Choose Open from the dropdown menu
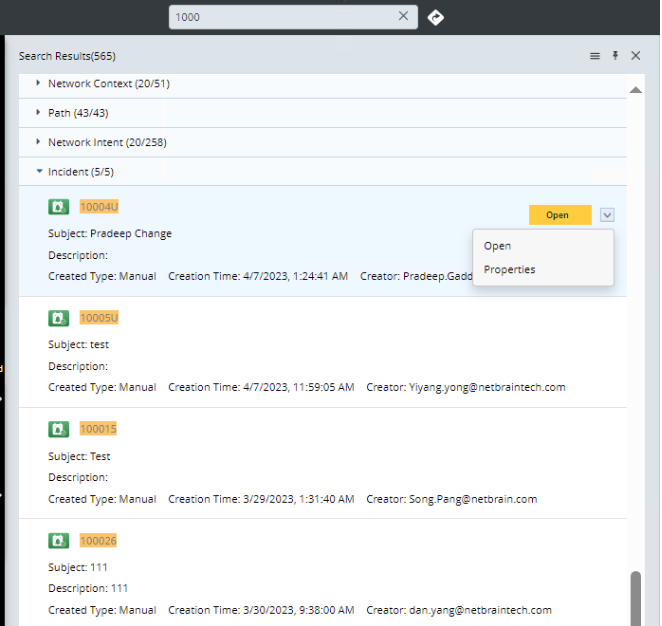Screen dimensions: 662x626 [497, 246]
